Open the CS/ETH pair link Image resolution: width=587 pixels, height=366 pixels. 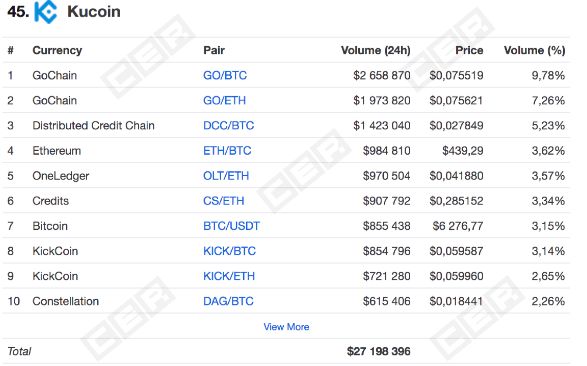[x=224, y=201]
